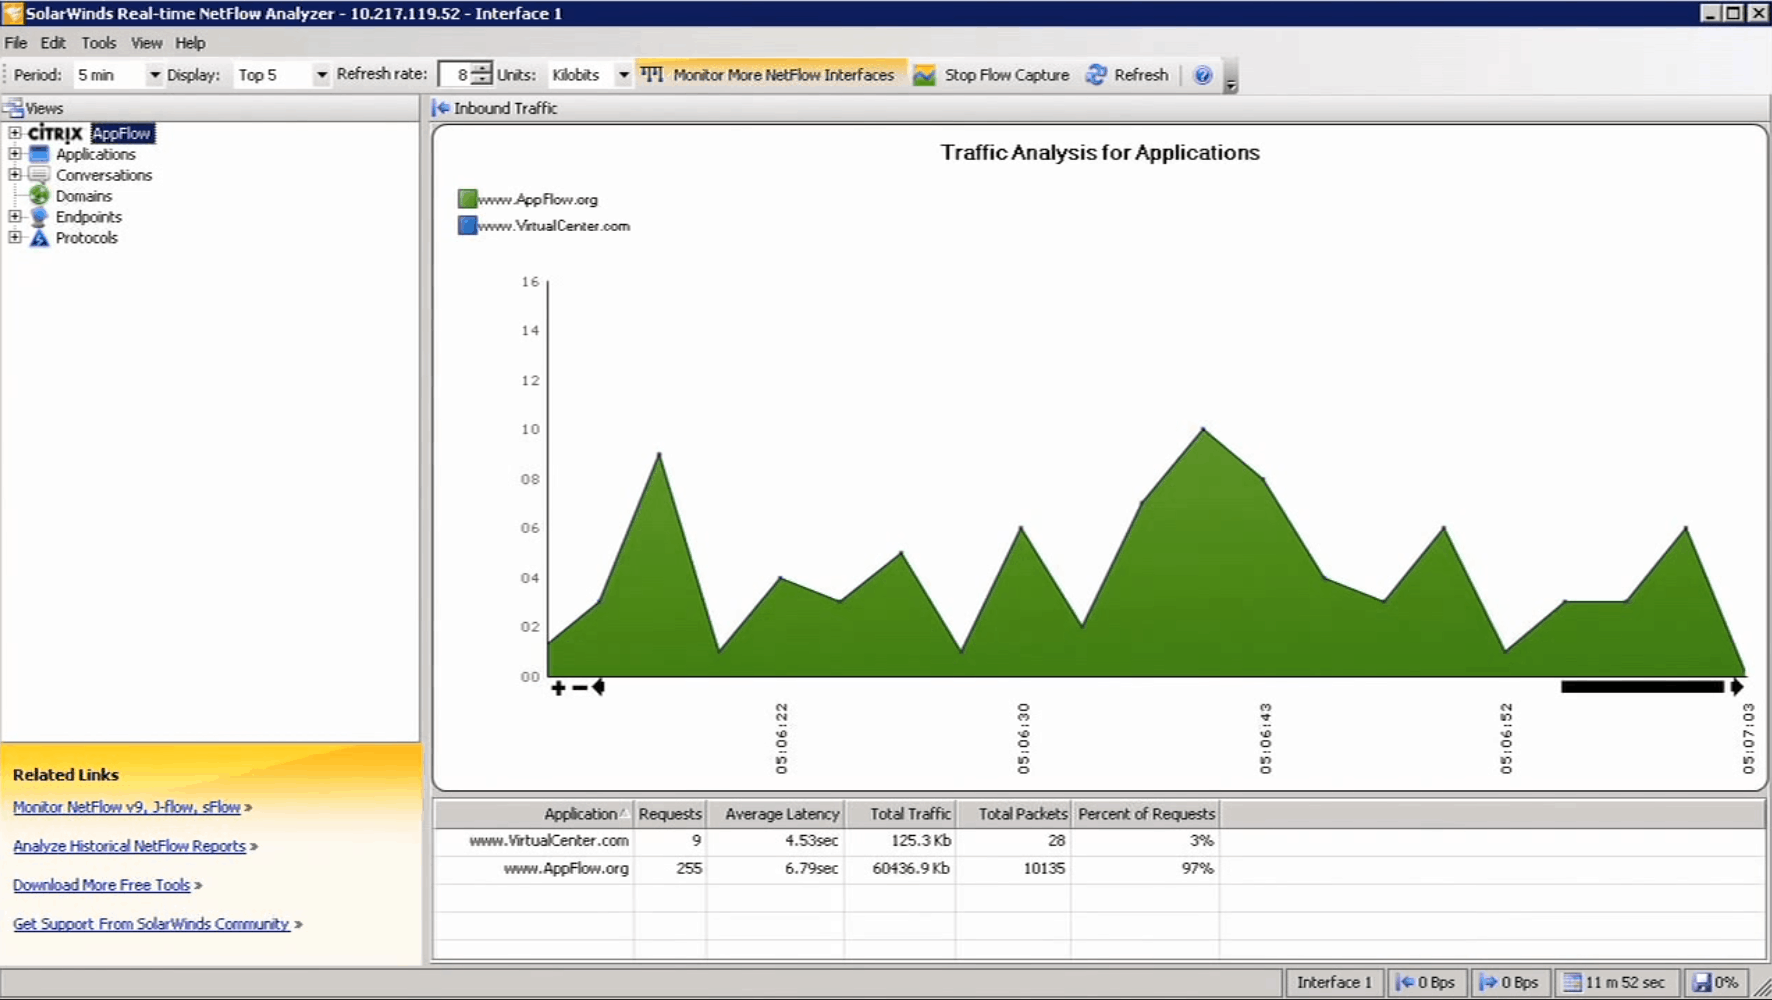Open the View menu
Viewport: 1772px width, 1000px height.
[x=146, y=43]
